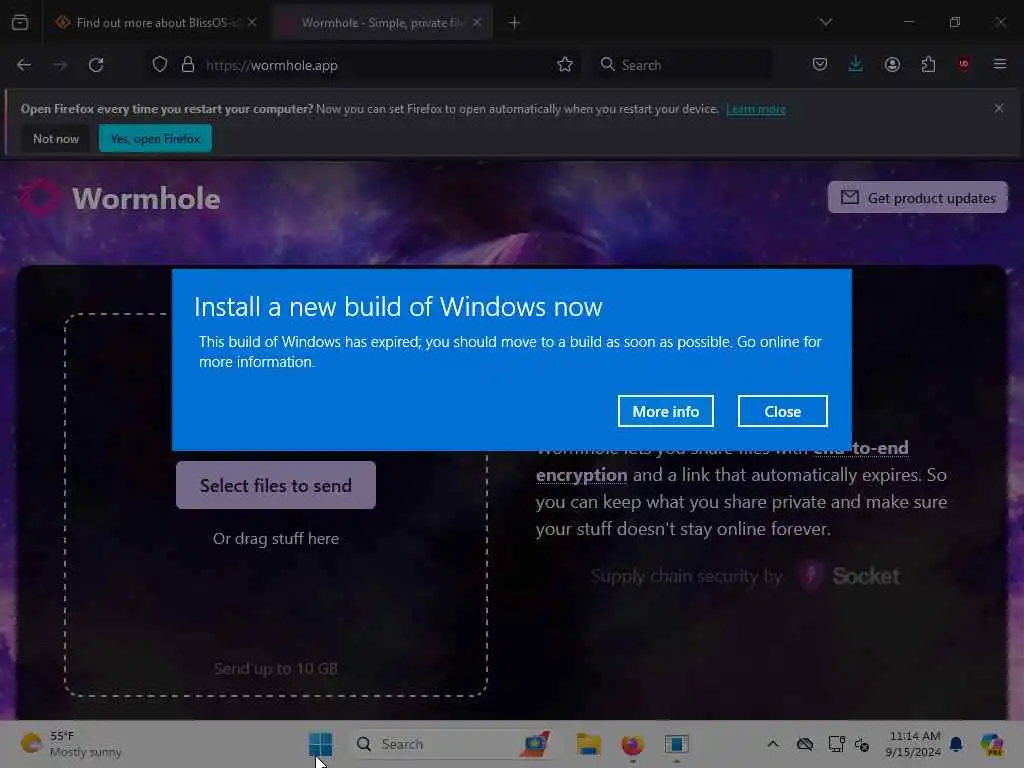The height and width of the screenshot is (768, 1024).
Task: Expand the list all tabs chevron
Action: (825, 23)
